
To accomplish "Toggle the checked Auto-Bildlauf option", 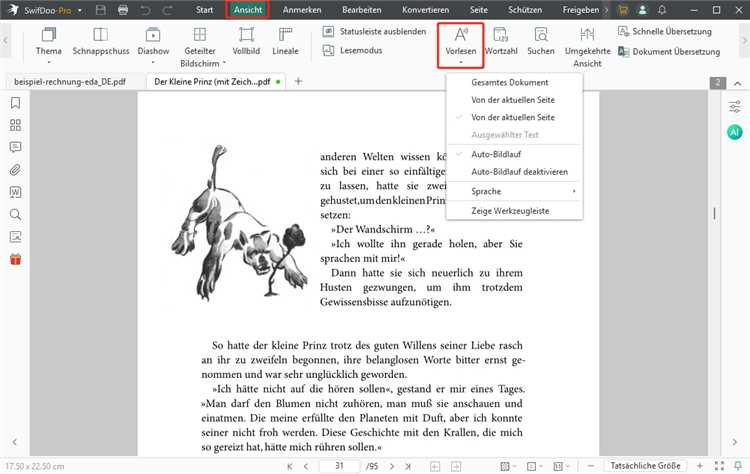I will [x=514, y=154].
